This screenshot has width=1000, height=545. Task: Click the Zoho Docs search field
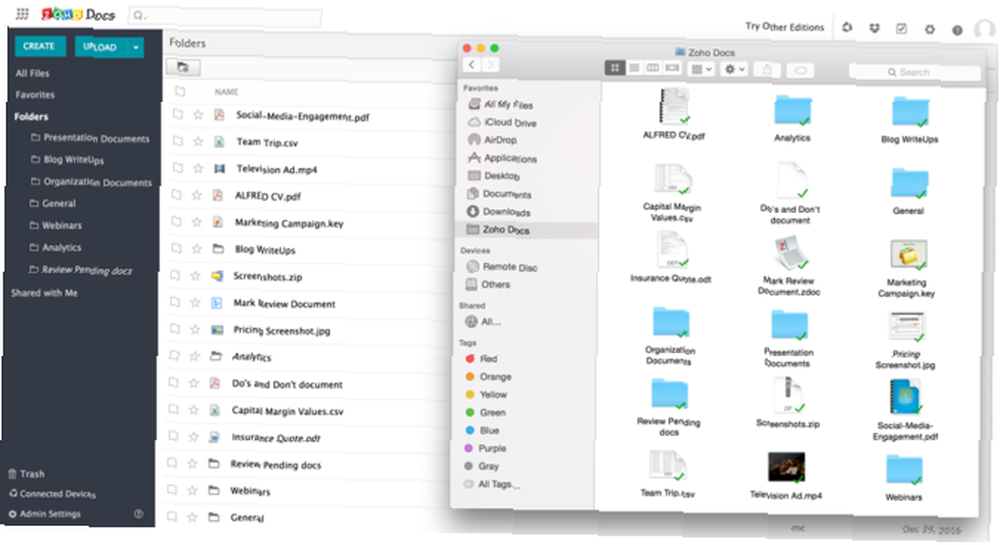(225, 16)
